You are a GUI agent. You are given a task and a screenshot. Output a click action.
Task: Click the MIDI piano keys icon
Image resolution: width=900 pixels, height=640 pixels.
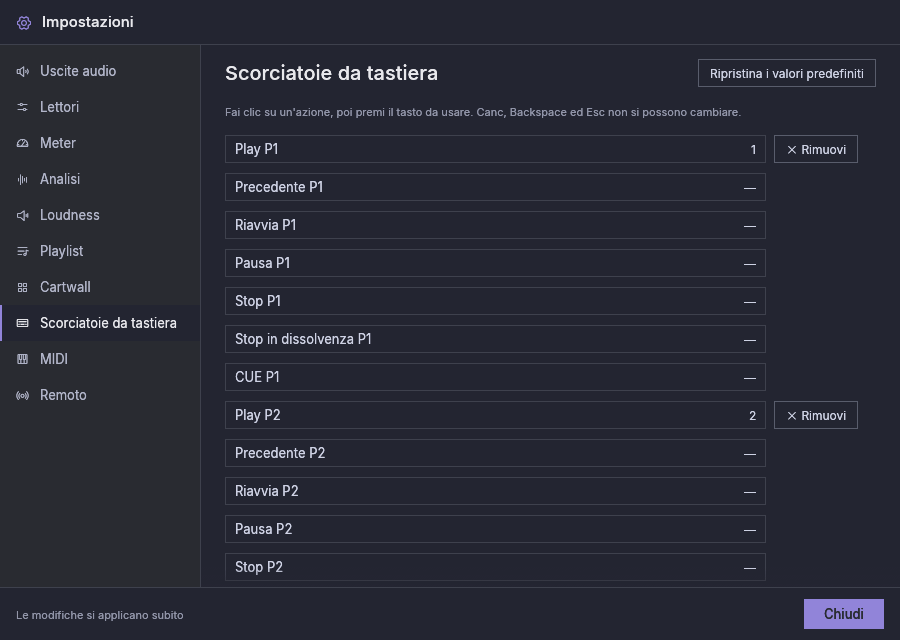point(22,359)
